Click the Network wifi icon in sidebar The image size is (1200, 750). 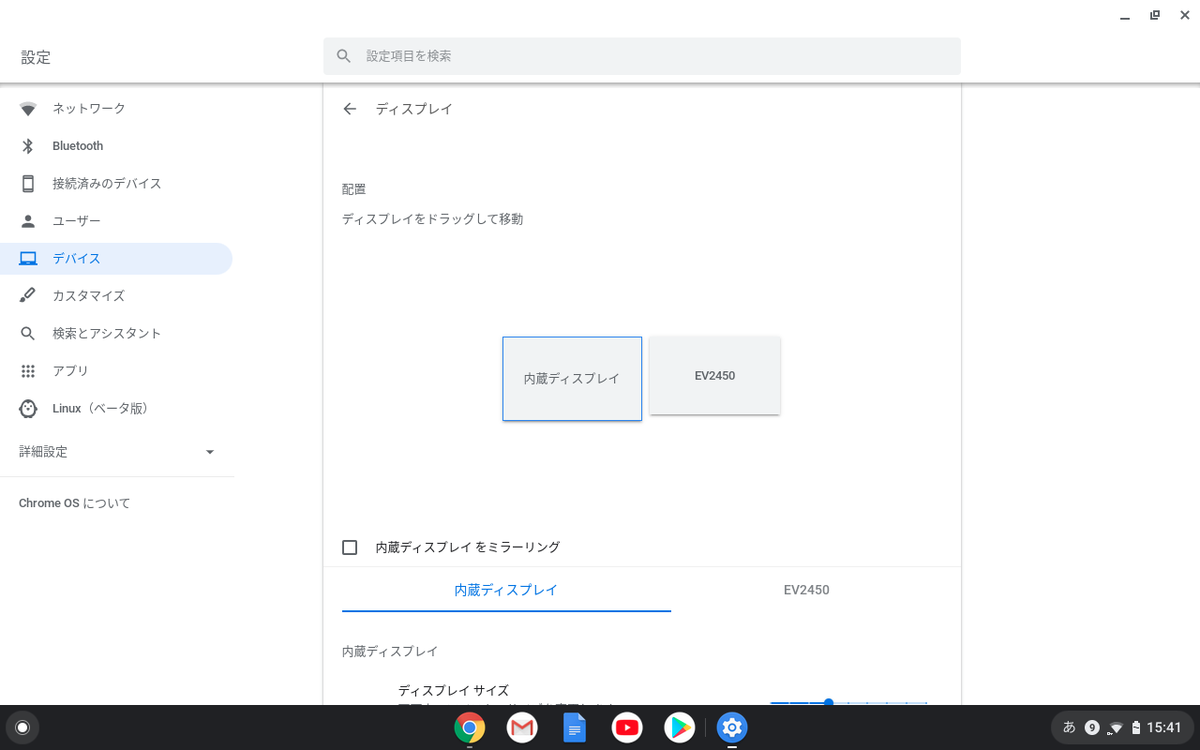tap(28, 108)
